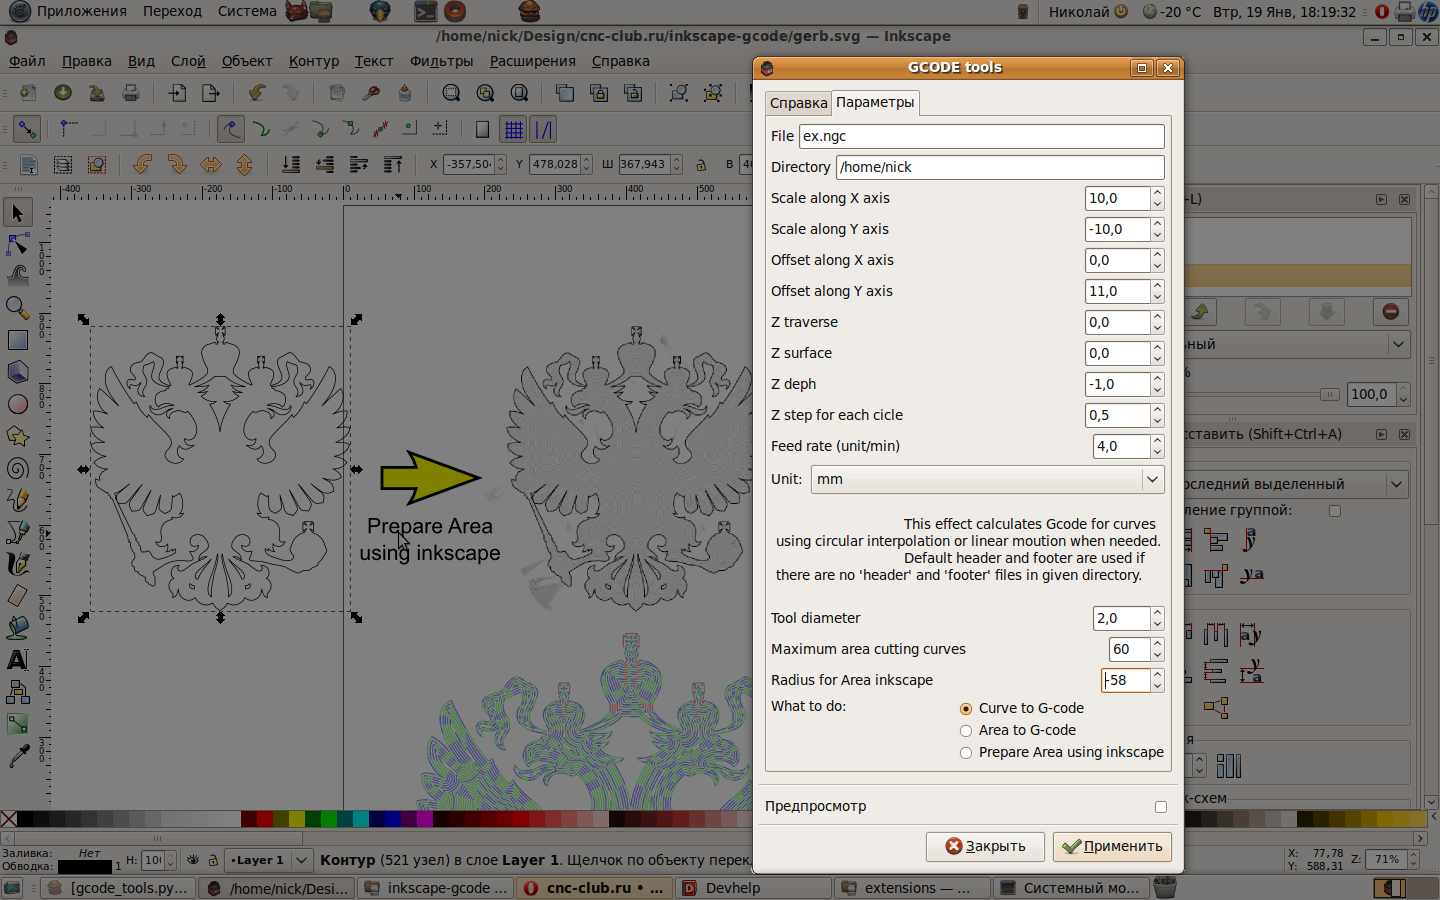Click the red delete layer button

[x=1390, y=312]
